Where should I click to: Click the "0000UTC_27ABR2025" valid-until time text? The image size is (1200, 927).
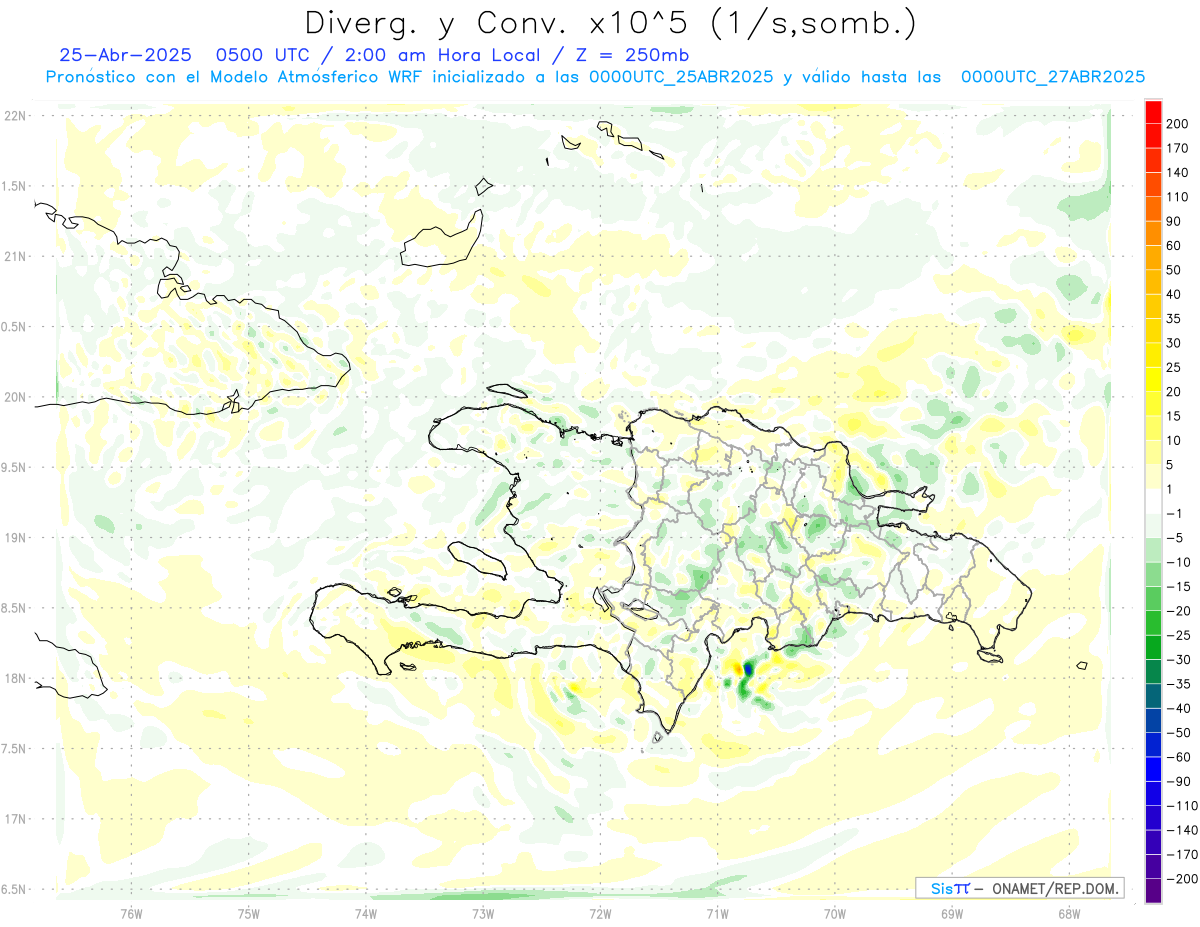click(1052, 77)
